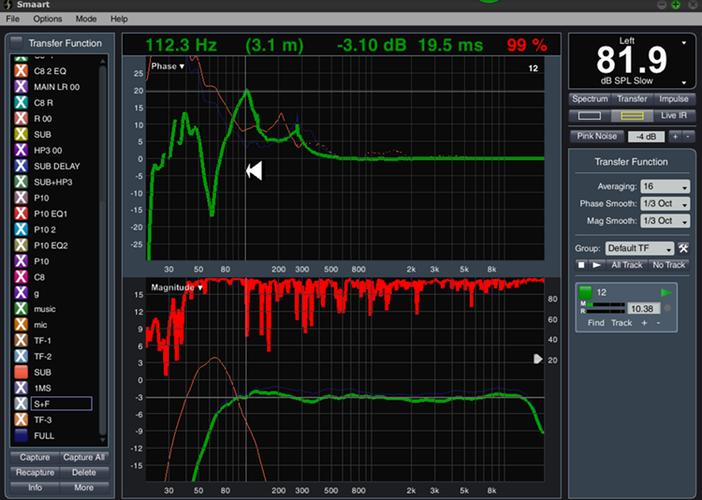The image size is (702, 500).
Task: Open the Averaging dropdown
Action: (x=665, y=186)
